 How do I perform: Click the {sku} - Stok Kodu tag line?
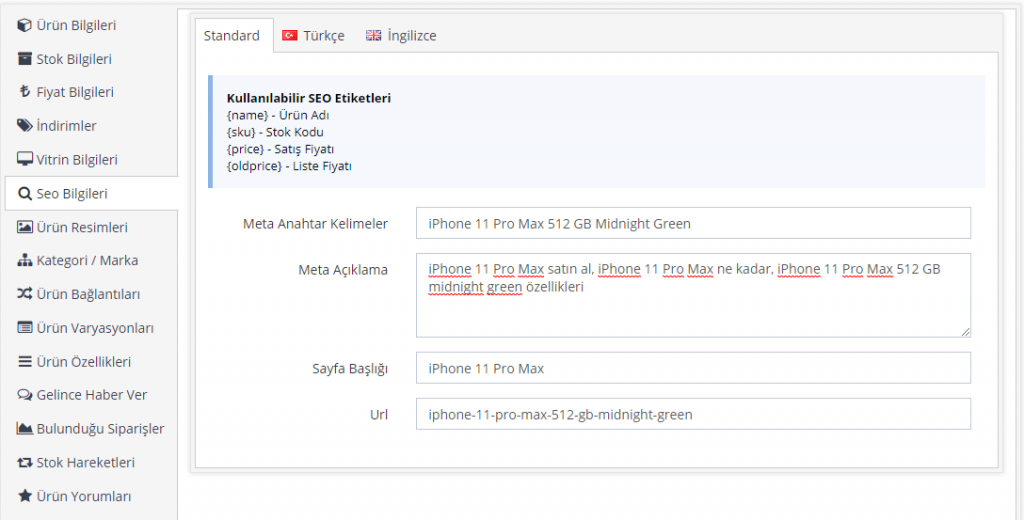(x=275, y=132)
